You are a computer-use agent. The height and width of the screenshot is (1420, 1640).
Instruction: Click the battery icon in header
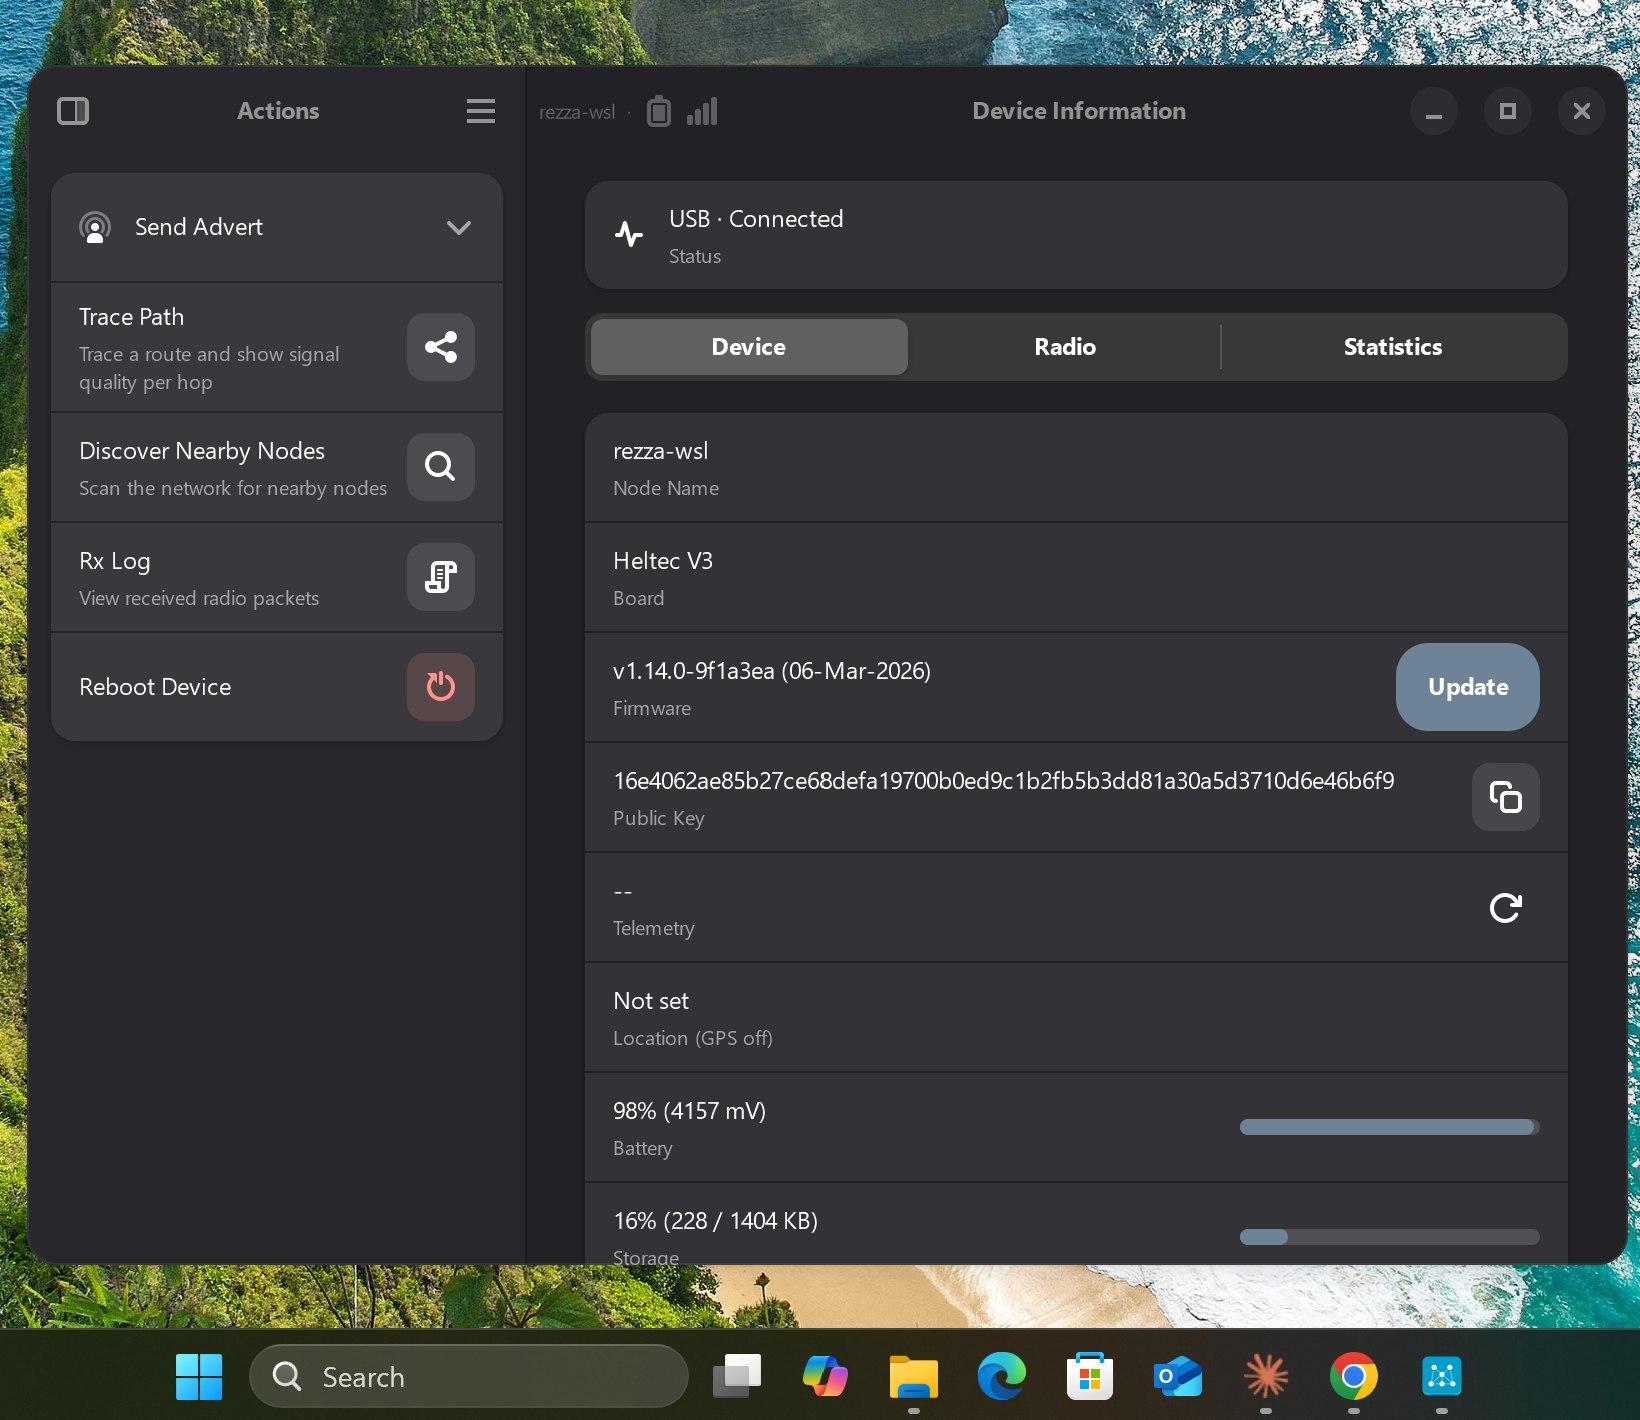point(658,111)
